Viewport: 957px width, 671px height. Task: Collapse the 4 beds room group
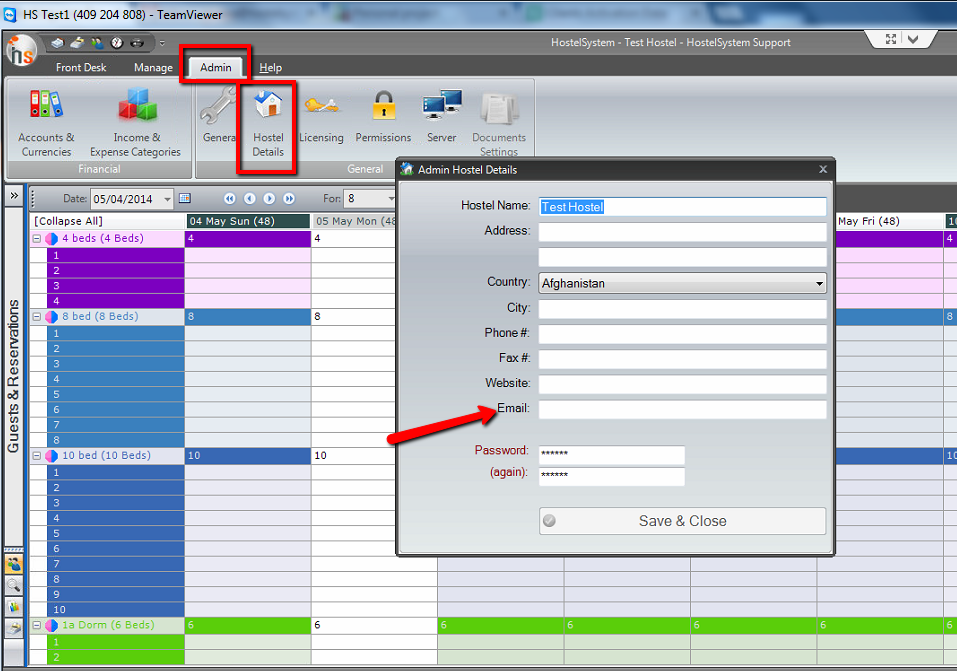coord(37,239)
